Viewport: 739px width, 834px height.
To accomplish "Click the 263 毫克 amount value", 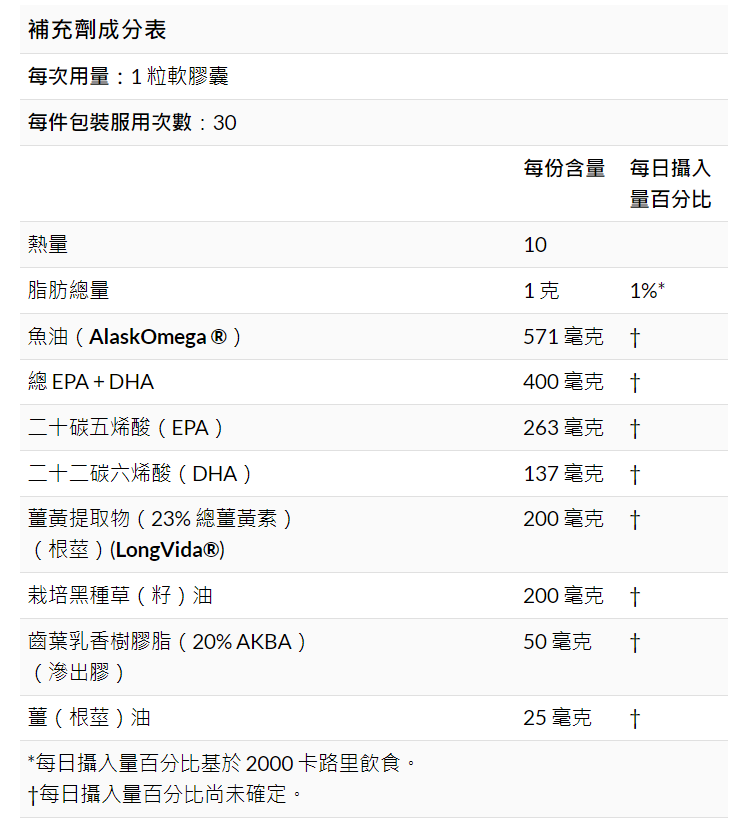I will (x=563, y=428).
